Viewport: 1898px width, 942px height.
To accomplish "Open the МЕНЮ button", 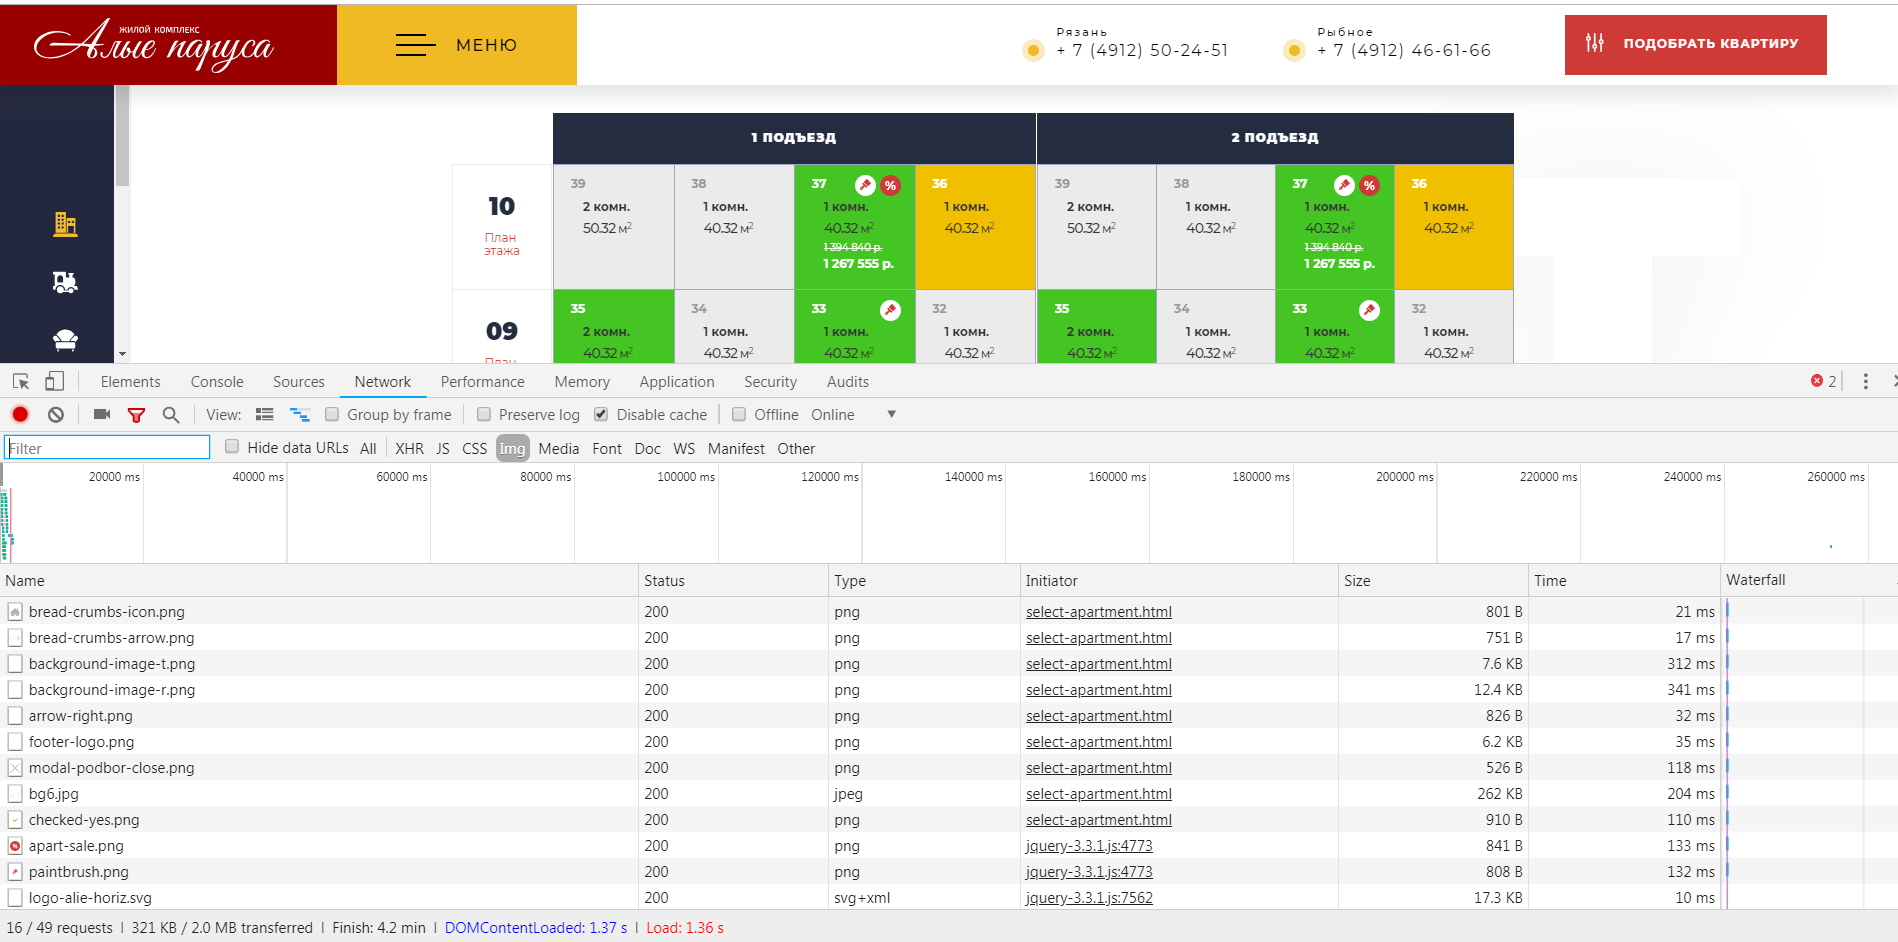I will 457,44.
